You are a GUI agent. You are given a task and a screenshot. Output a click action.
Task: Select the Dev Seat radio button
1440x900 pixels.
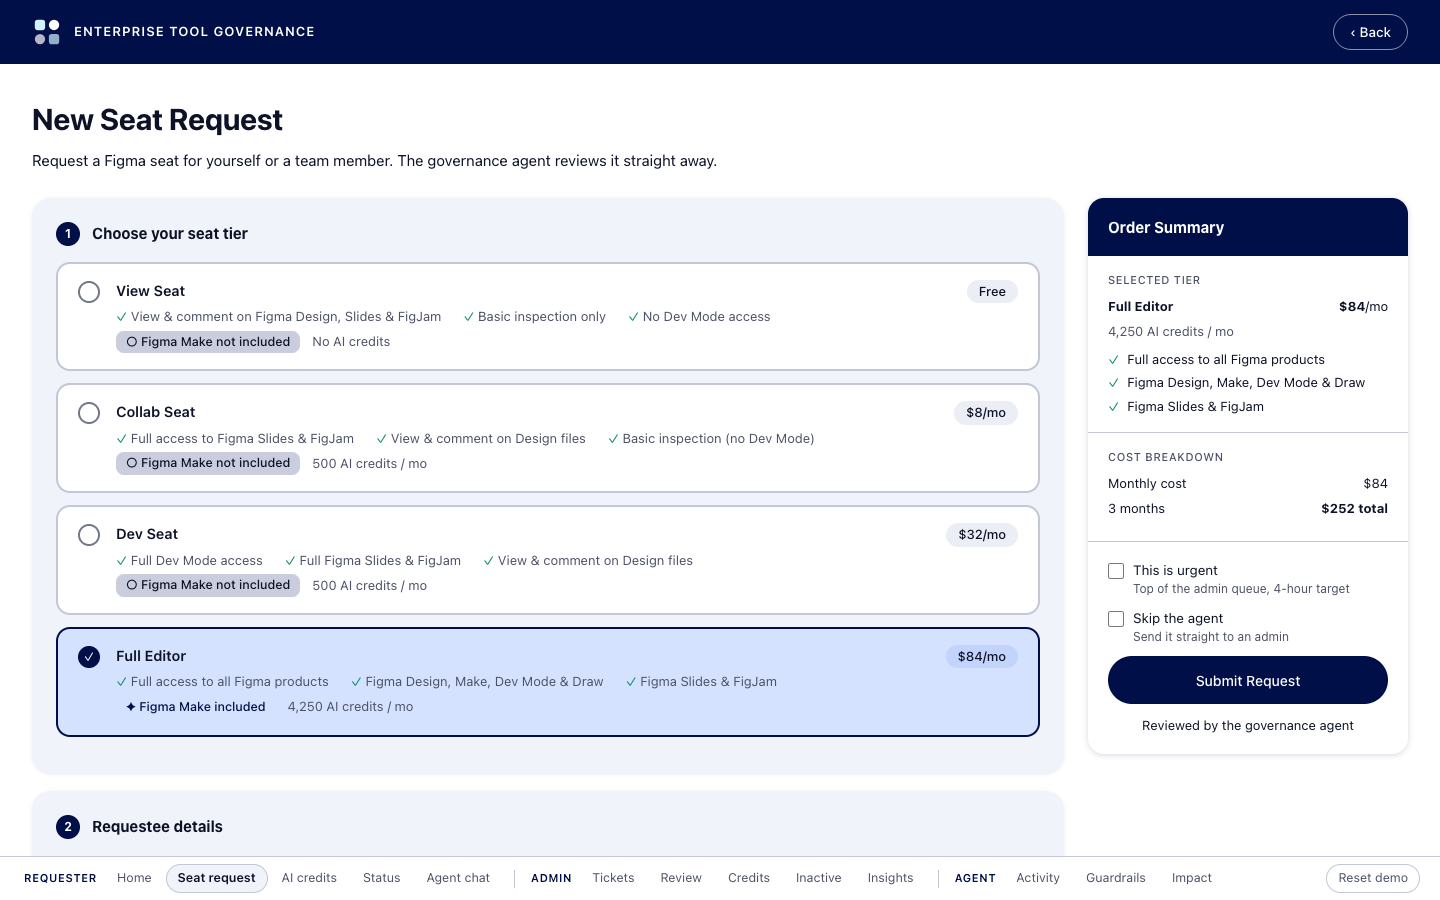coord(89,535)
